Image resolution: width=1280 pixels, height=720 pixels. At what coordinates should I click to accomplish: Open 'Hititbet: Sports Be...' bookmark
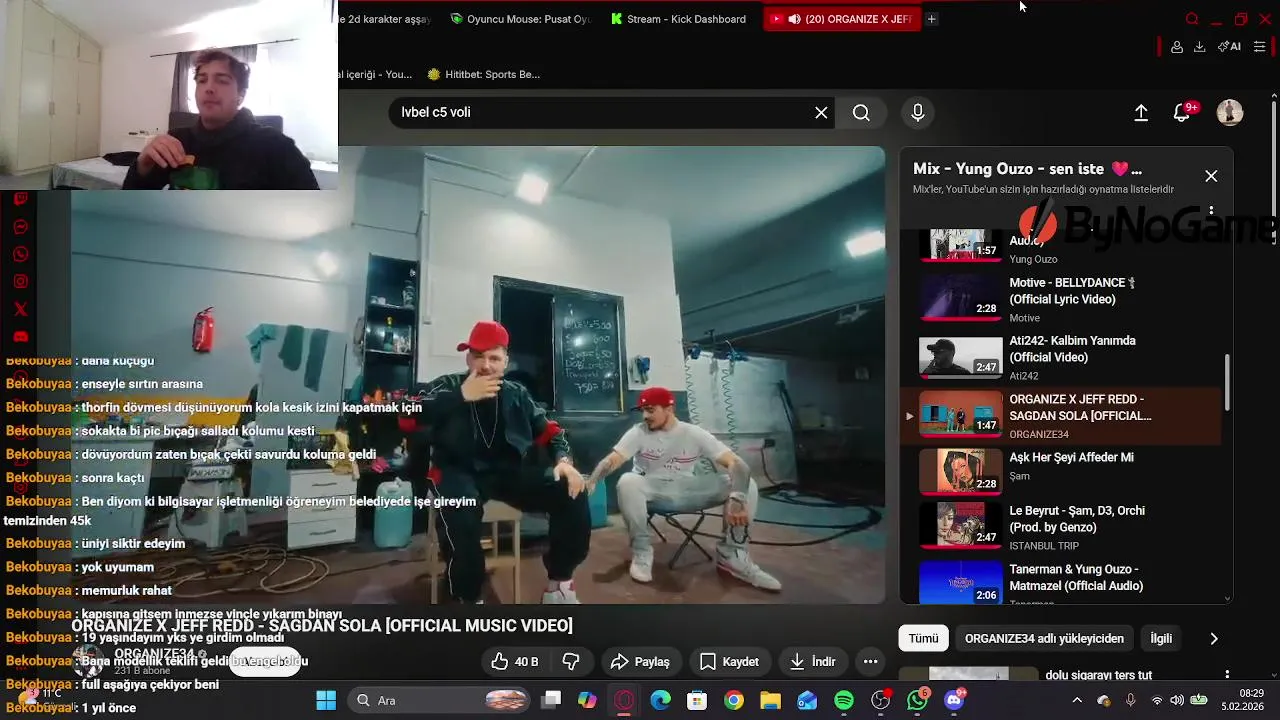click(484, 74)
